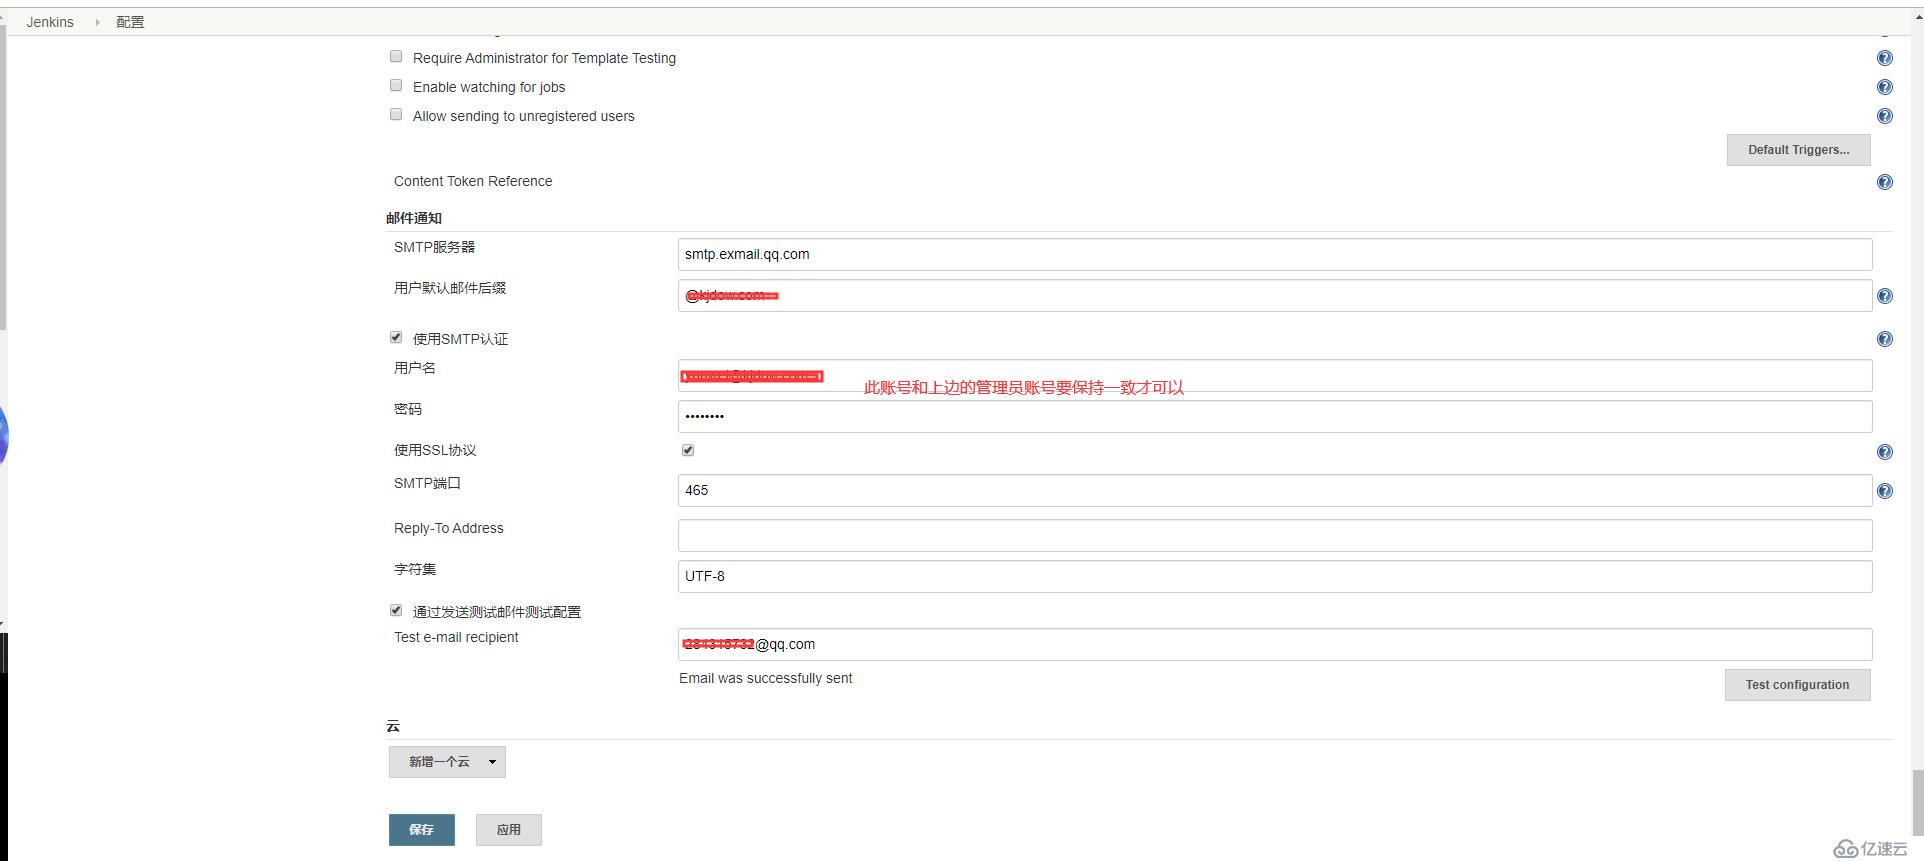Focus the 用户默认邮件后缀 input field
This screenshot has height=861, width=1924.
coord(1275,295)
